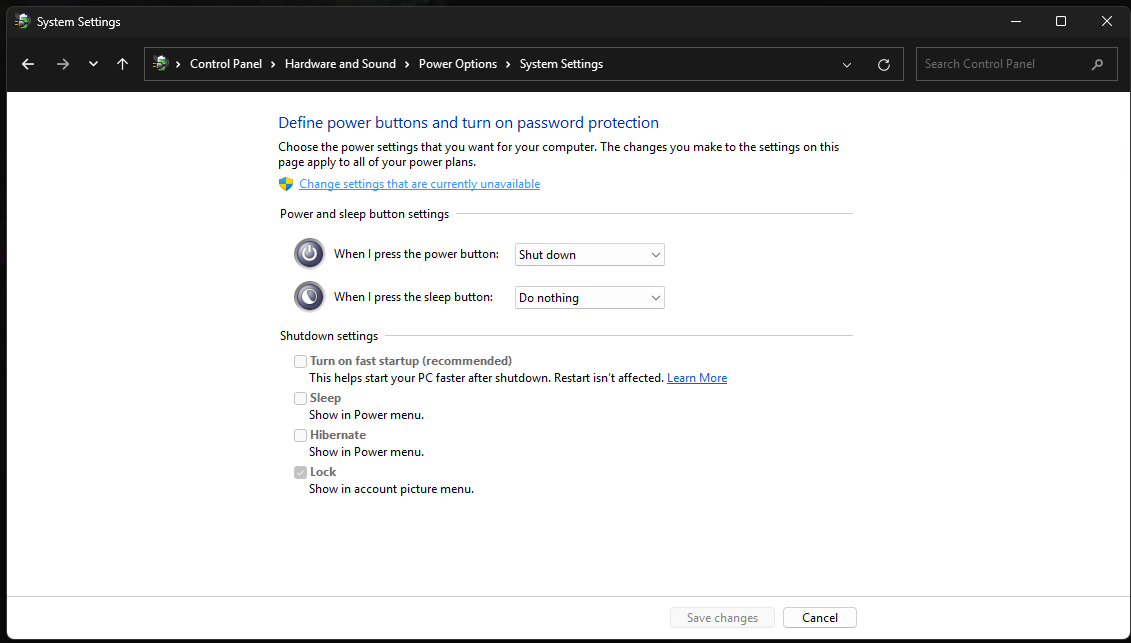Click 'When I press the power button:' label
Viewport: 1131px width, 643px height.
[x=416, y=254]
